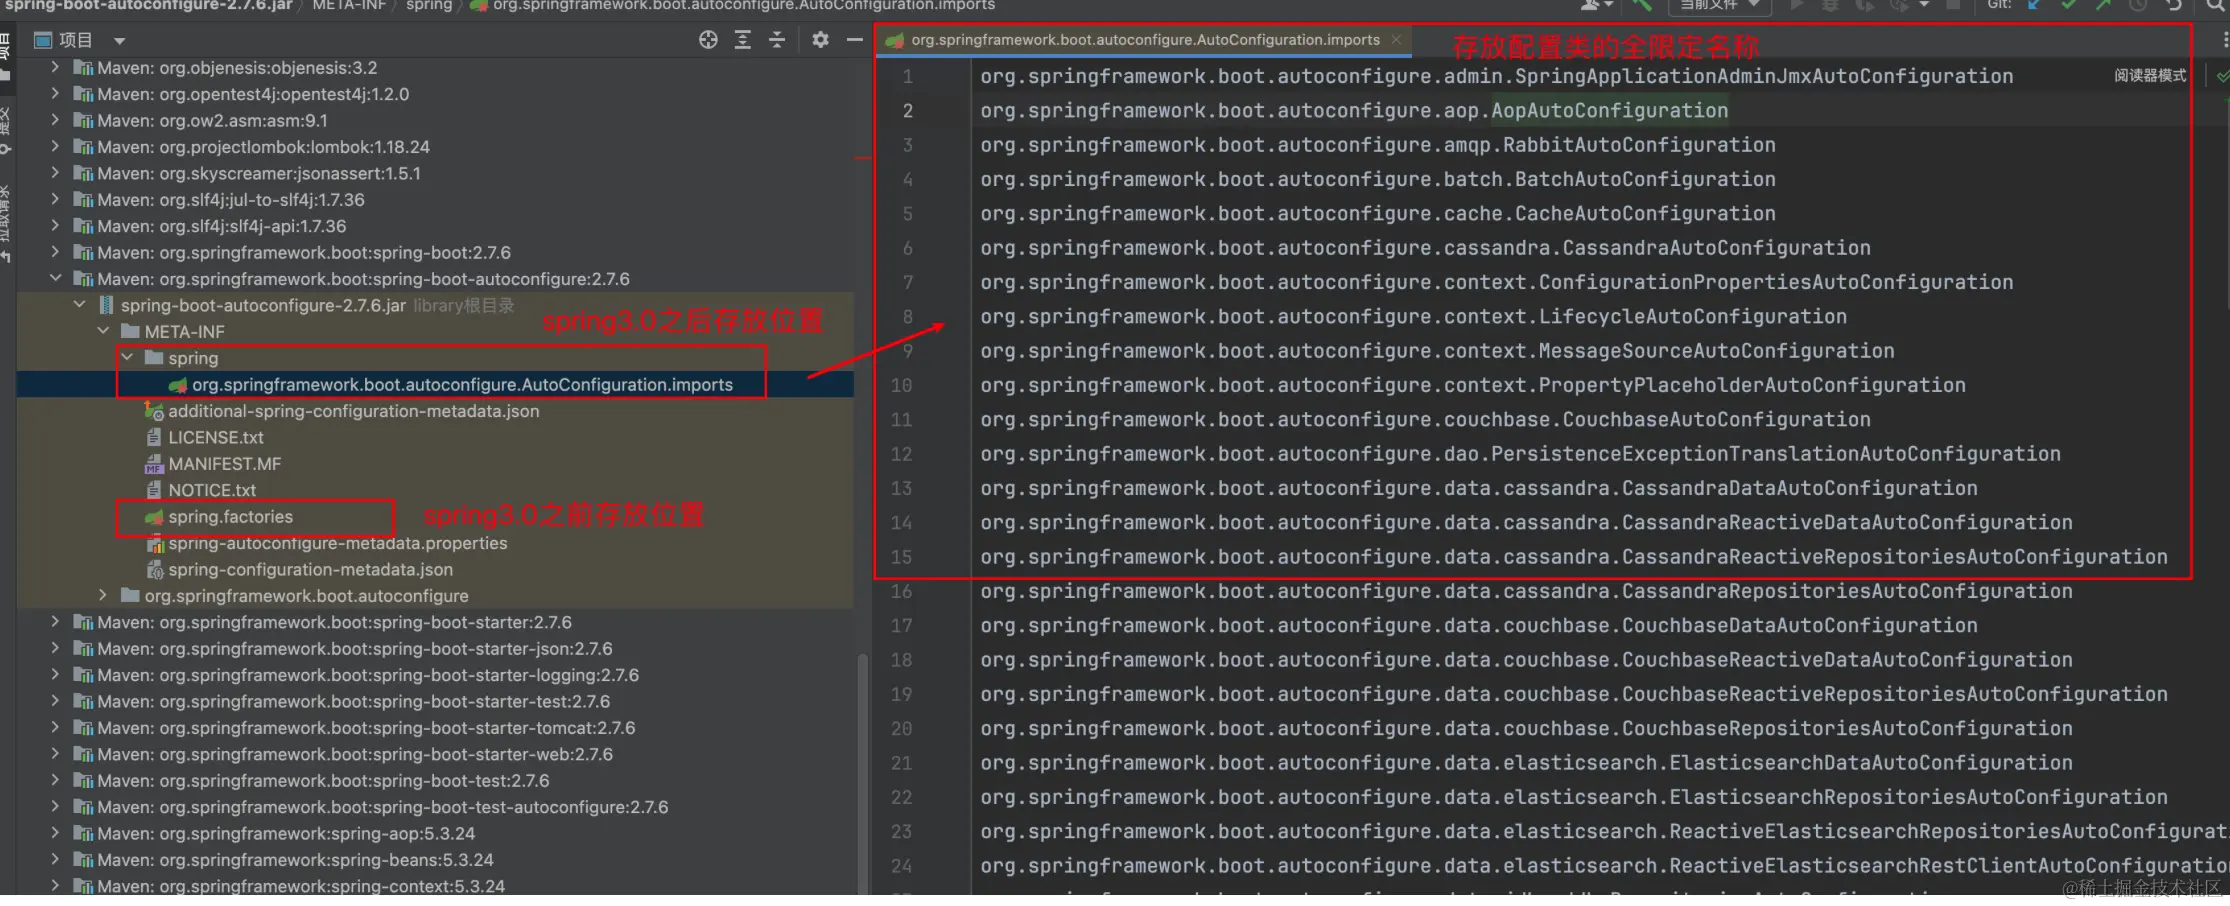Hide the Project tool window
Image resolution: width=2230 pixels, height=906 pixels.
[854, 40]
